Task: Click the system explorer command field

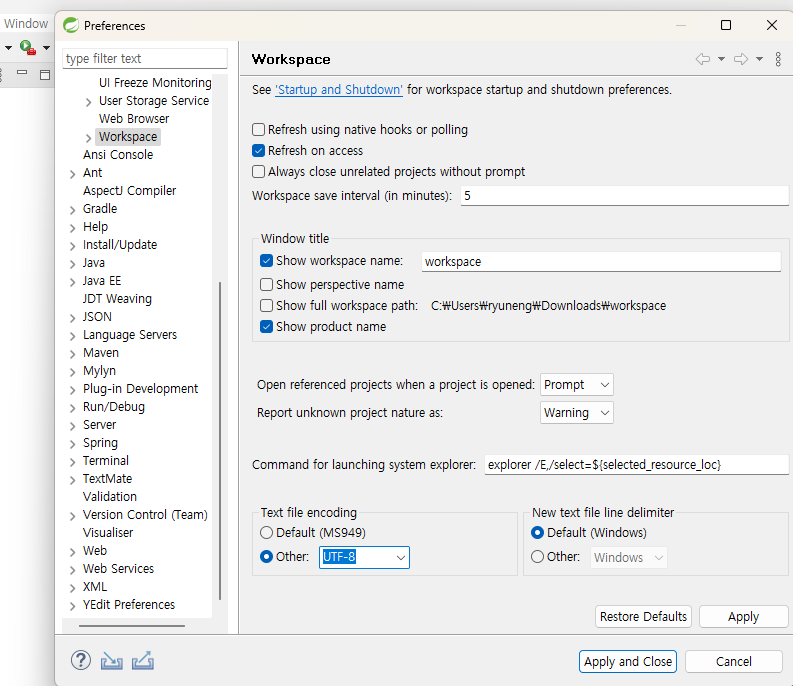Action: click(636, 464)
